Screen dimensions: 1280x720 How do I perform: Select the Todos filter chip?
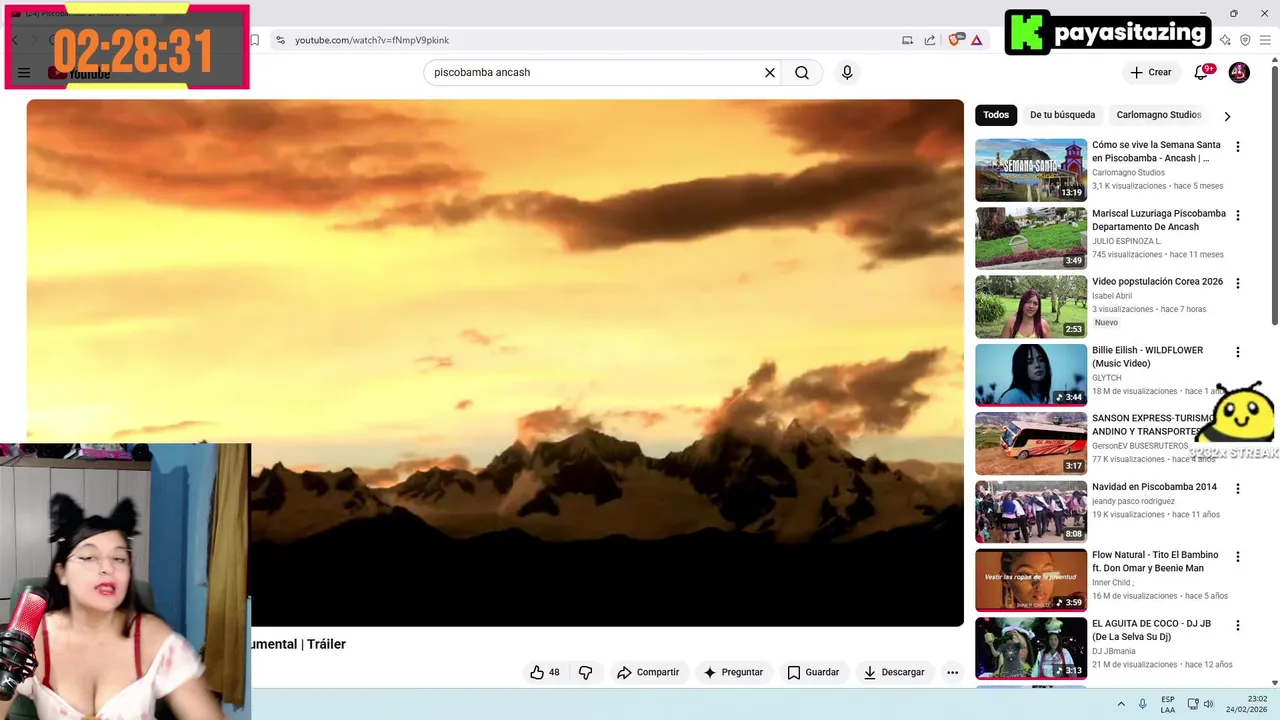(996, 115)
